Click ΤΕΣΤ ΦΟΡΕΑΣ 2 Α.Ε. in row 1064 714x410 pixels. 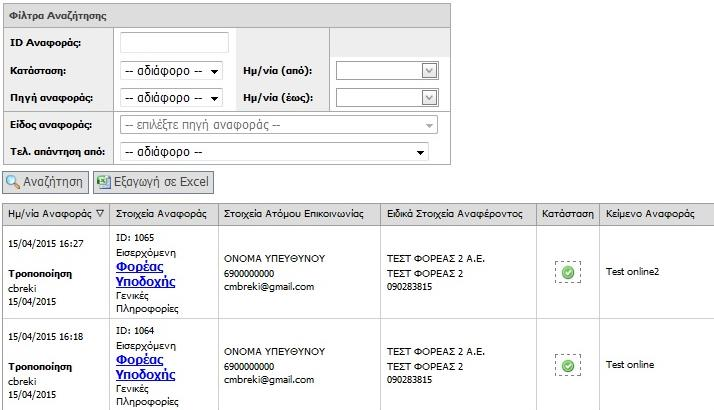pos(436,352)
